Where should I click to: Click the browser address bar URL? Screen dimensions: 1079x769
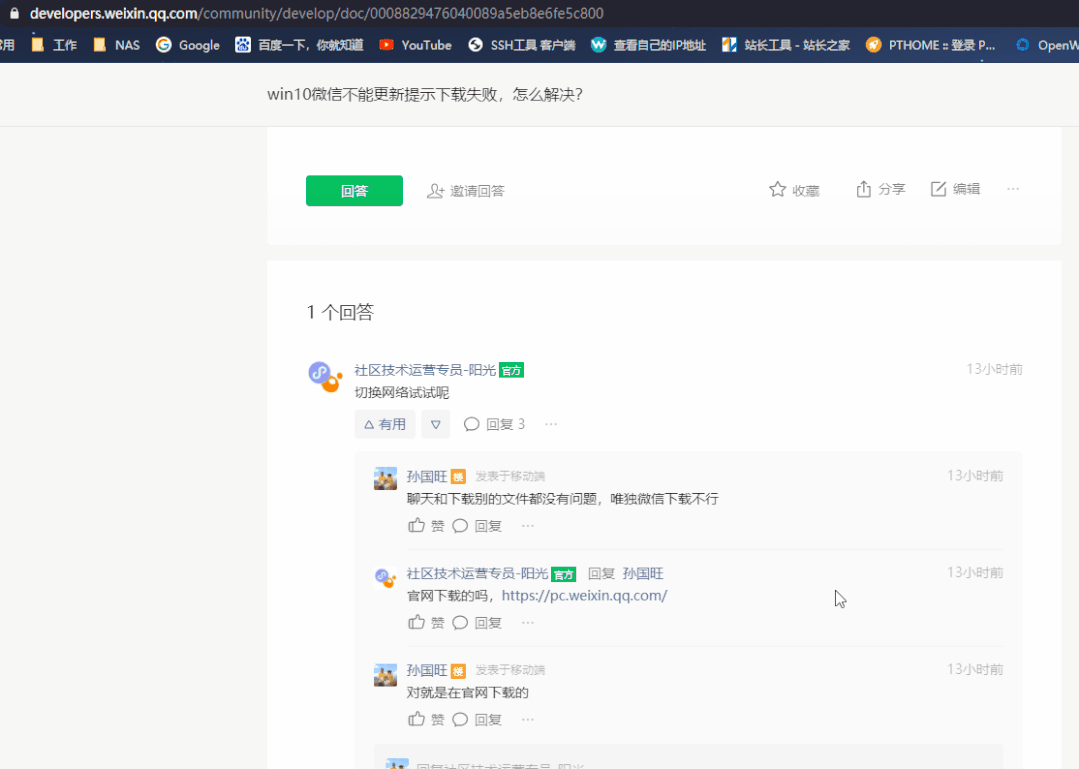click(317, 13)
